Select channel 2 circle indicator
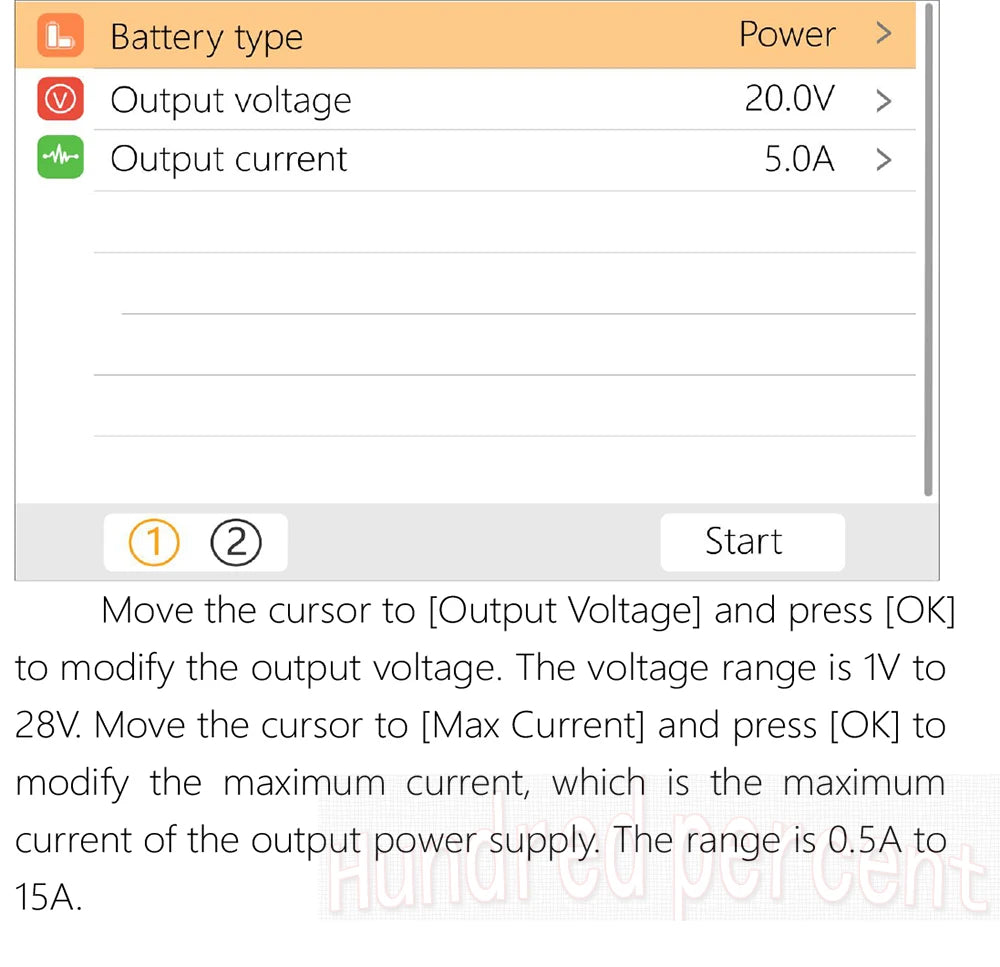Screen dimensions: 1000x967 coord(236,542)
